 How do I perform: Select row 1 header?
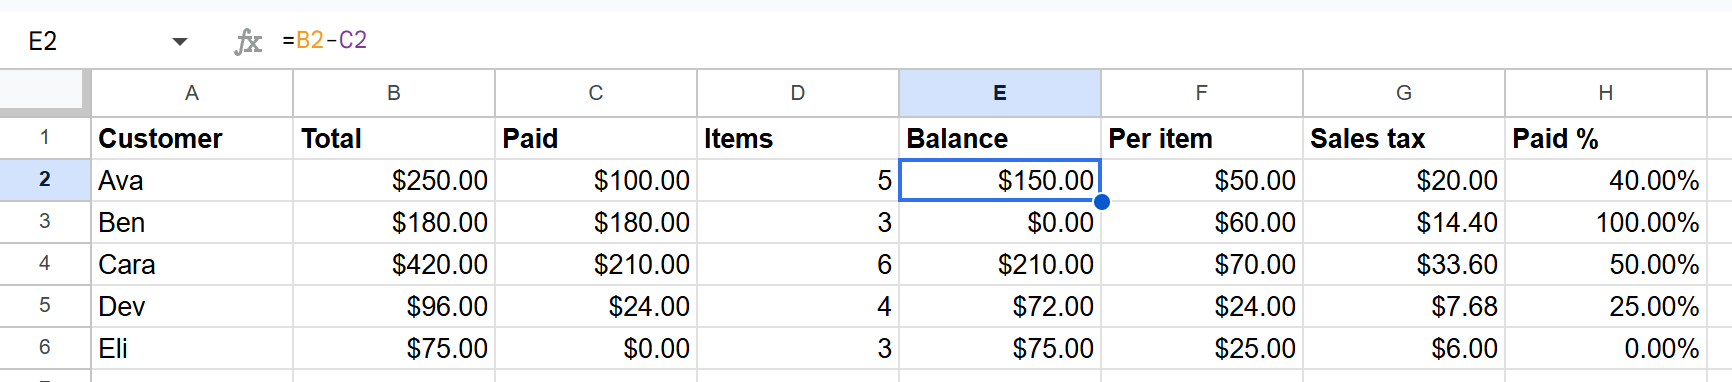(45, 138)
